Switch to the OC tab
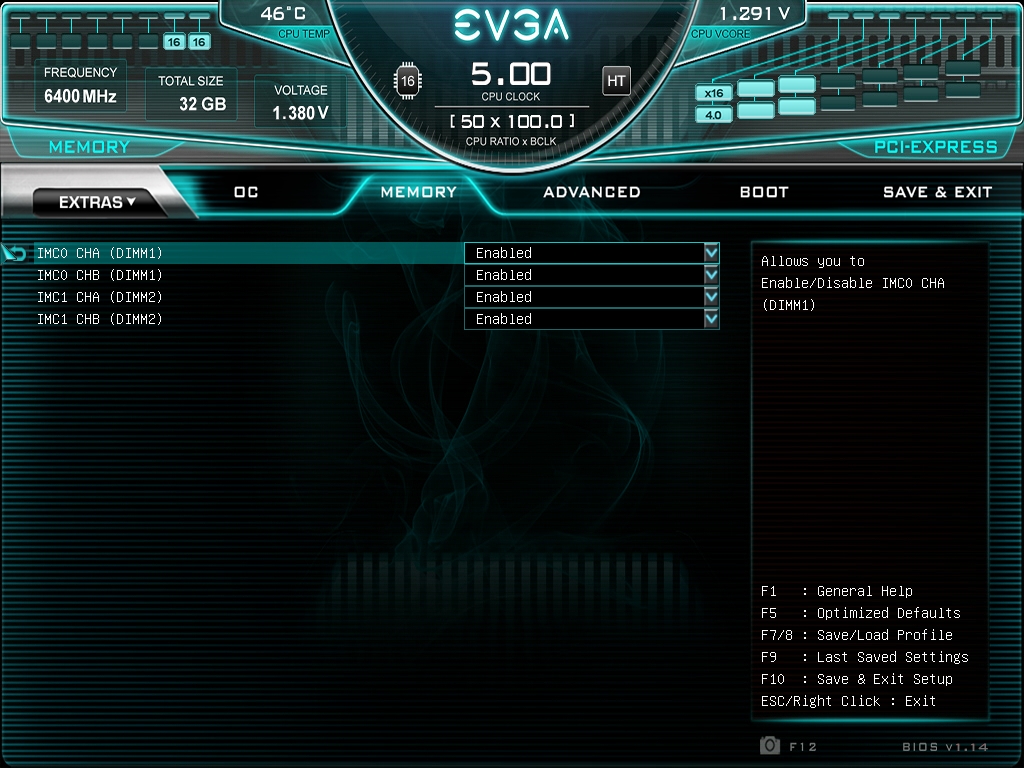Image resolution: width=1024 pixels, height=768 pixels. (x=246, y=192)
